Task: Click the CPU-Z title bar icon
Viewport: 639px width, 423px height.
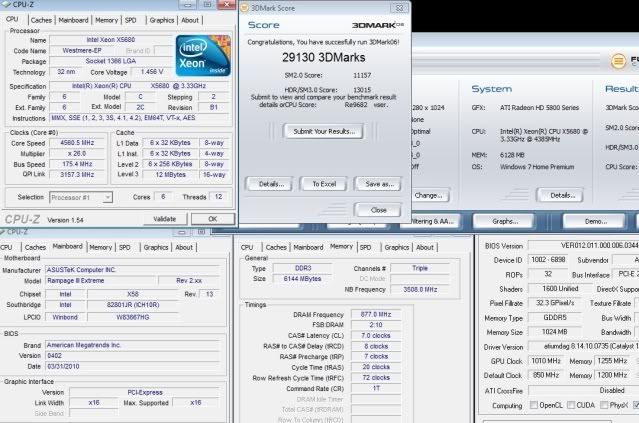Action: [x=7, y=5]
